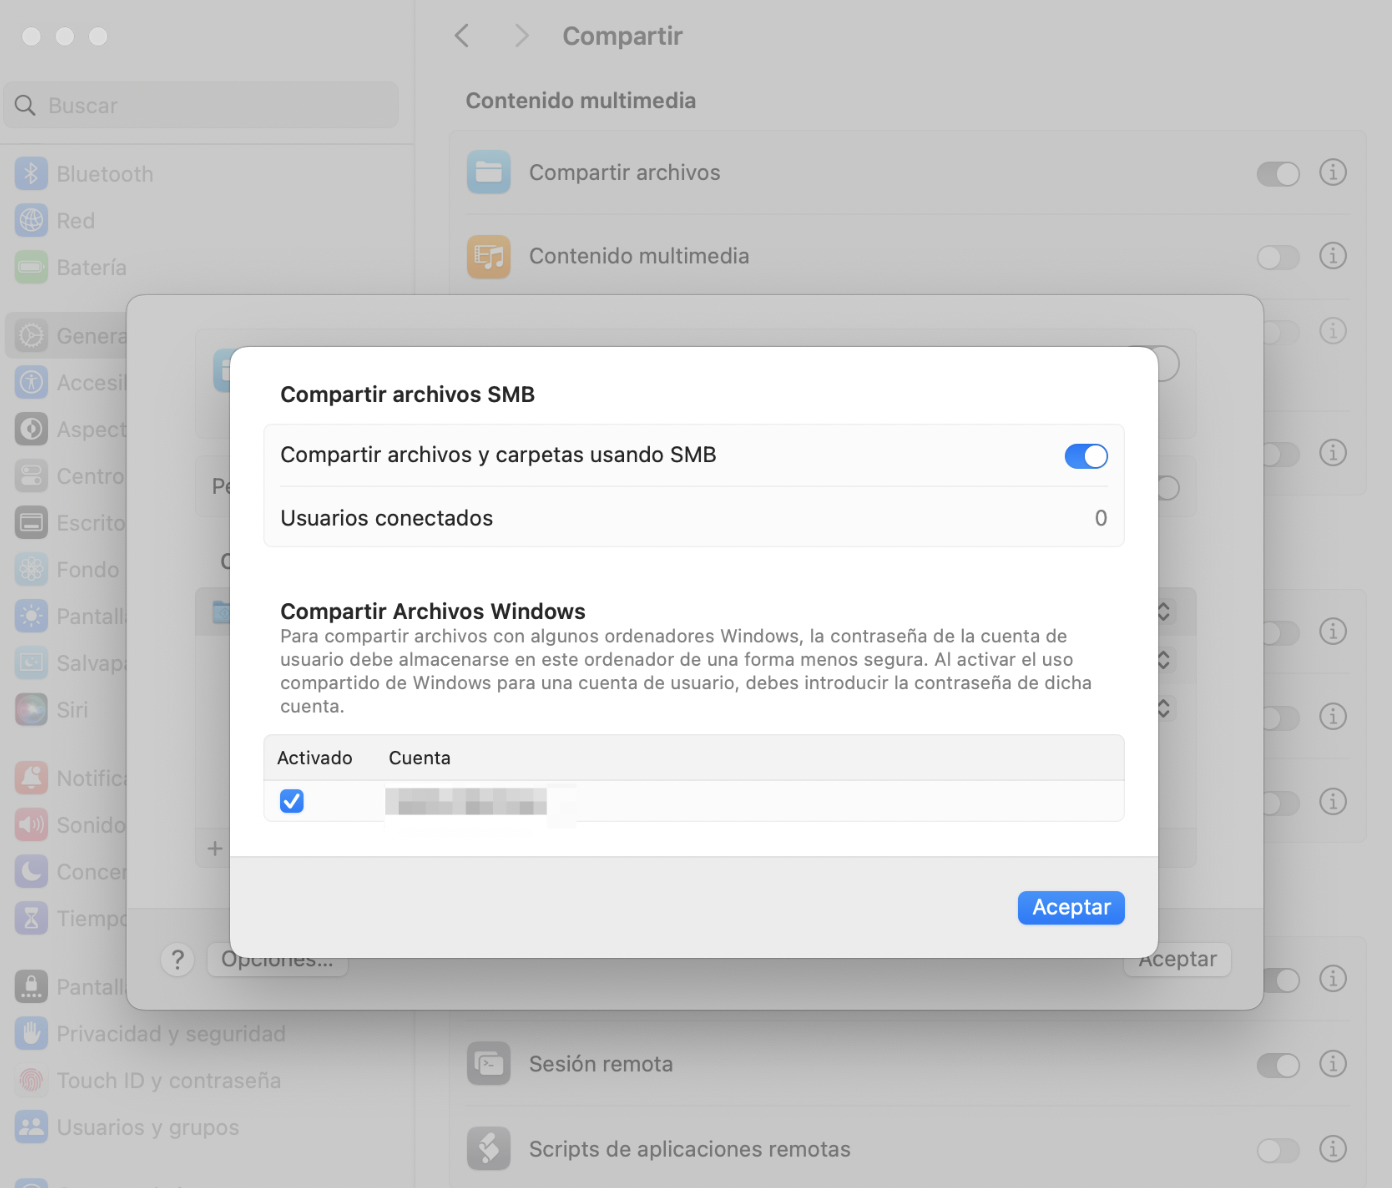Click the Touch ID fingerprint icon
Screen dimensions: 1392x1188
[x=32, y=1080]
